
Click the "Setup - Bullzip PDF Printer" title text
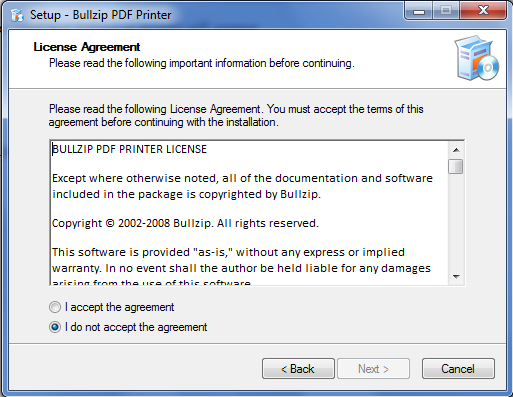tap(101, 15)
